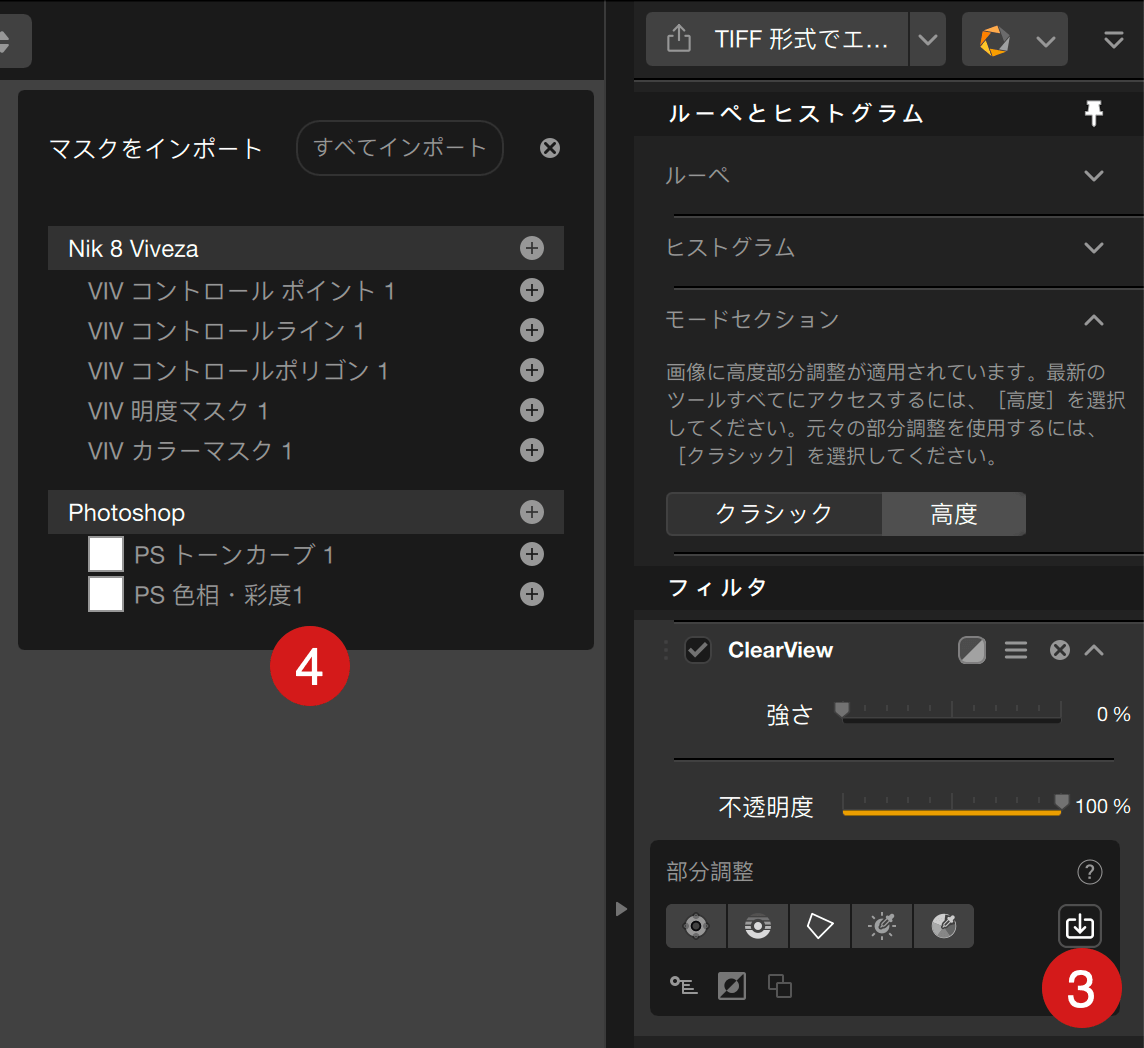Collapse the モードセクション section
The width and height of the screenshot is (1144, 1048).
coord(1094,320)
